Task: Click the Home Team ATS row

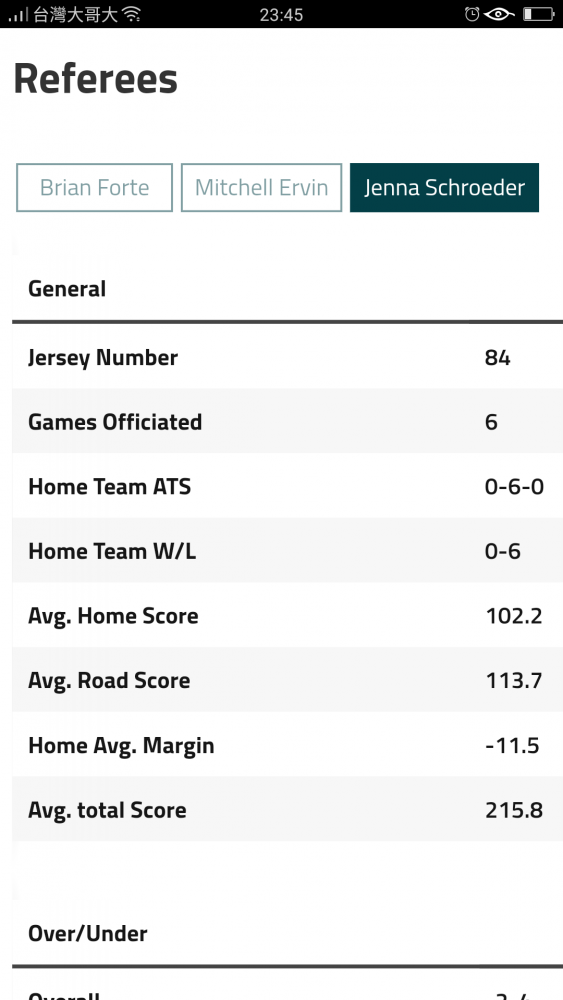Action: (288, 486)
